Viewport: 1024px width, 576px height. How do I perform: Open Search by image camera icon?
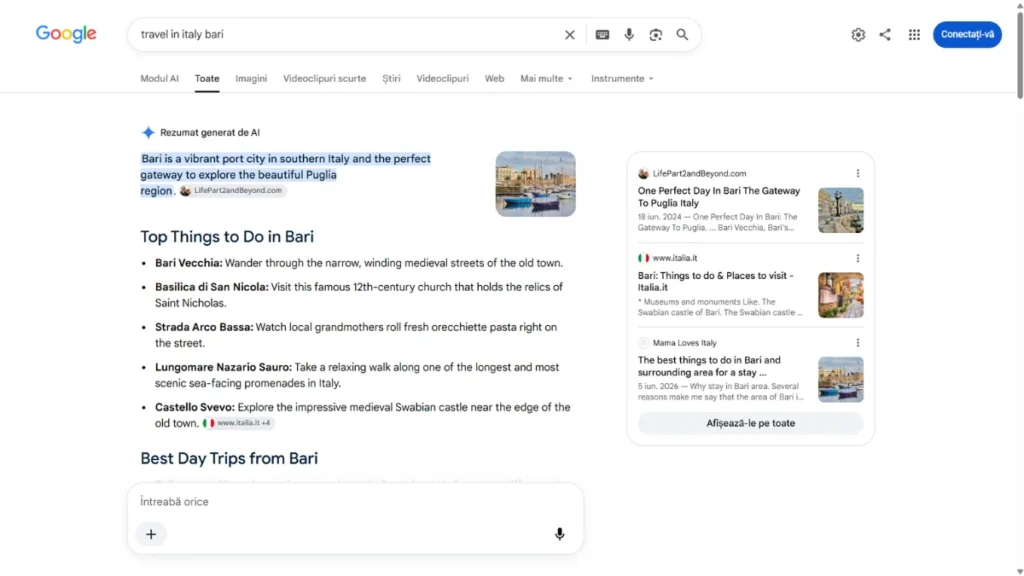click(656, 35)
